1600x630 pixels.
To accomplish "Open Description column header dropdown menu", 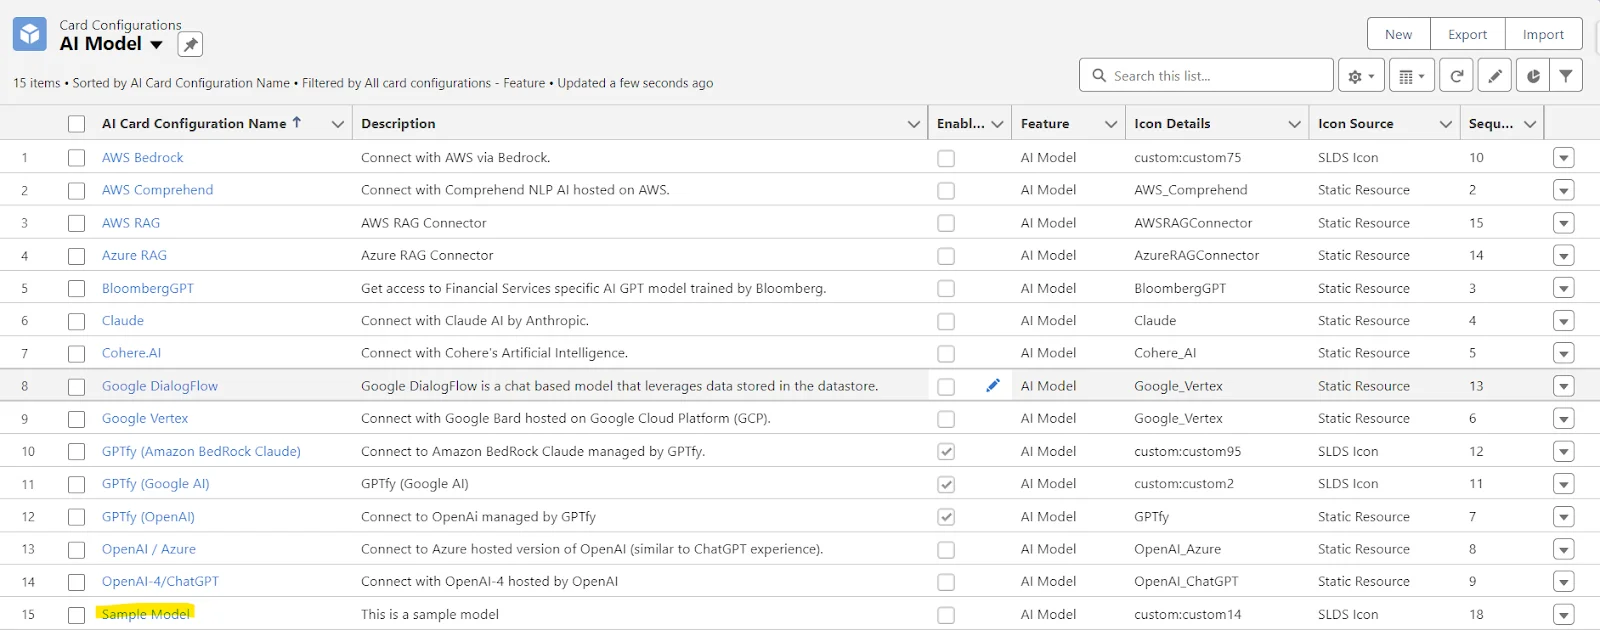I will coord(913,124).
